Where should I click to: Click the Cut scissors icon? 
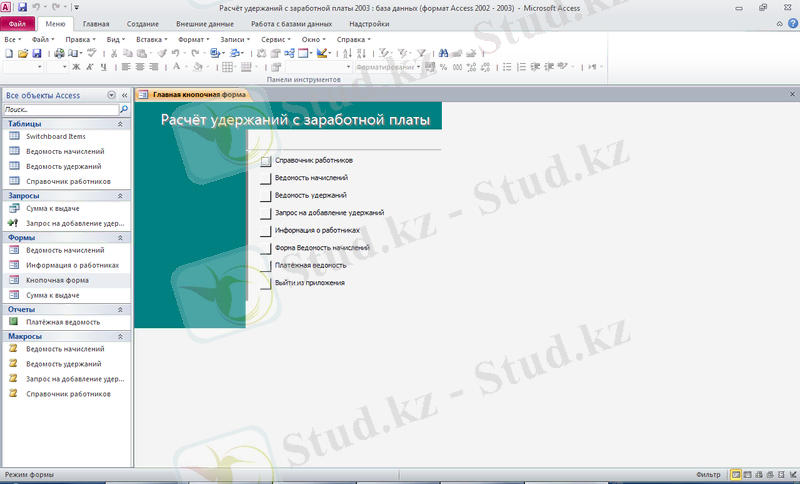click(114, 53)
